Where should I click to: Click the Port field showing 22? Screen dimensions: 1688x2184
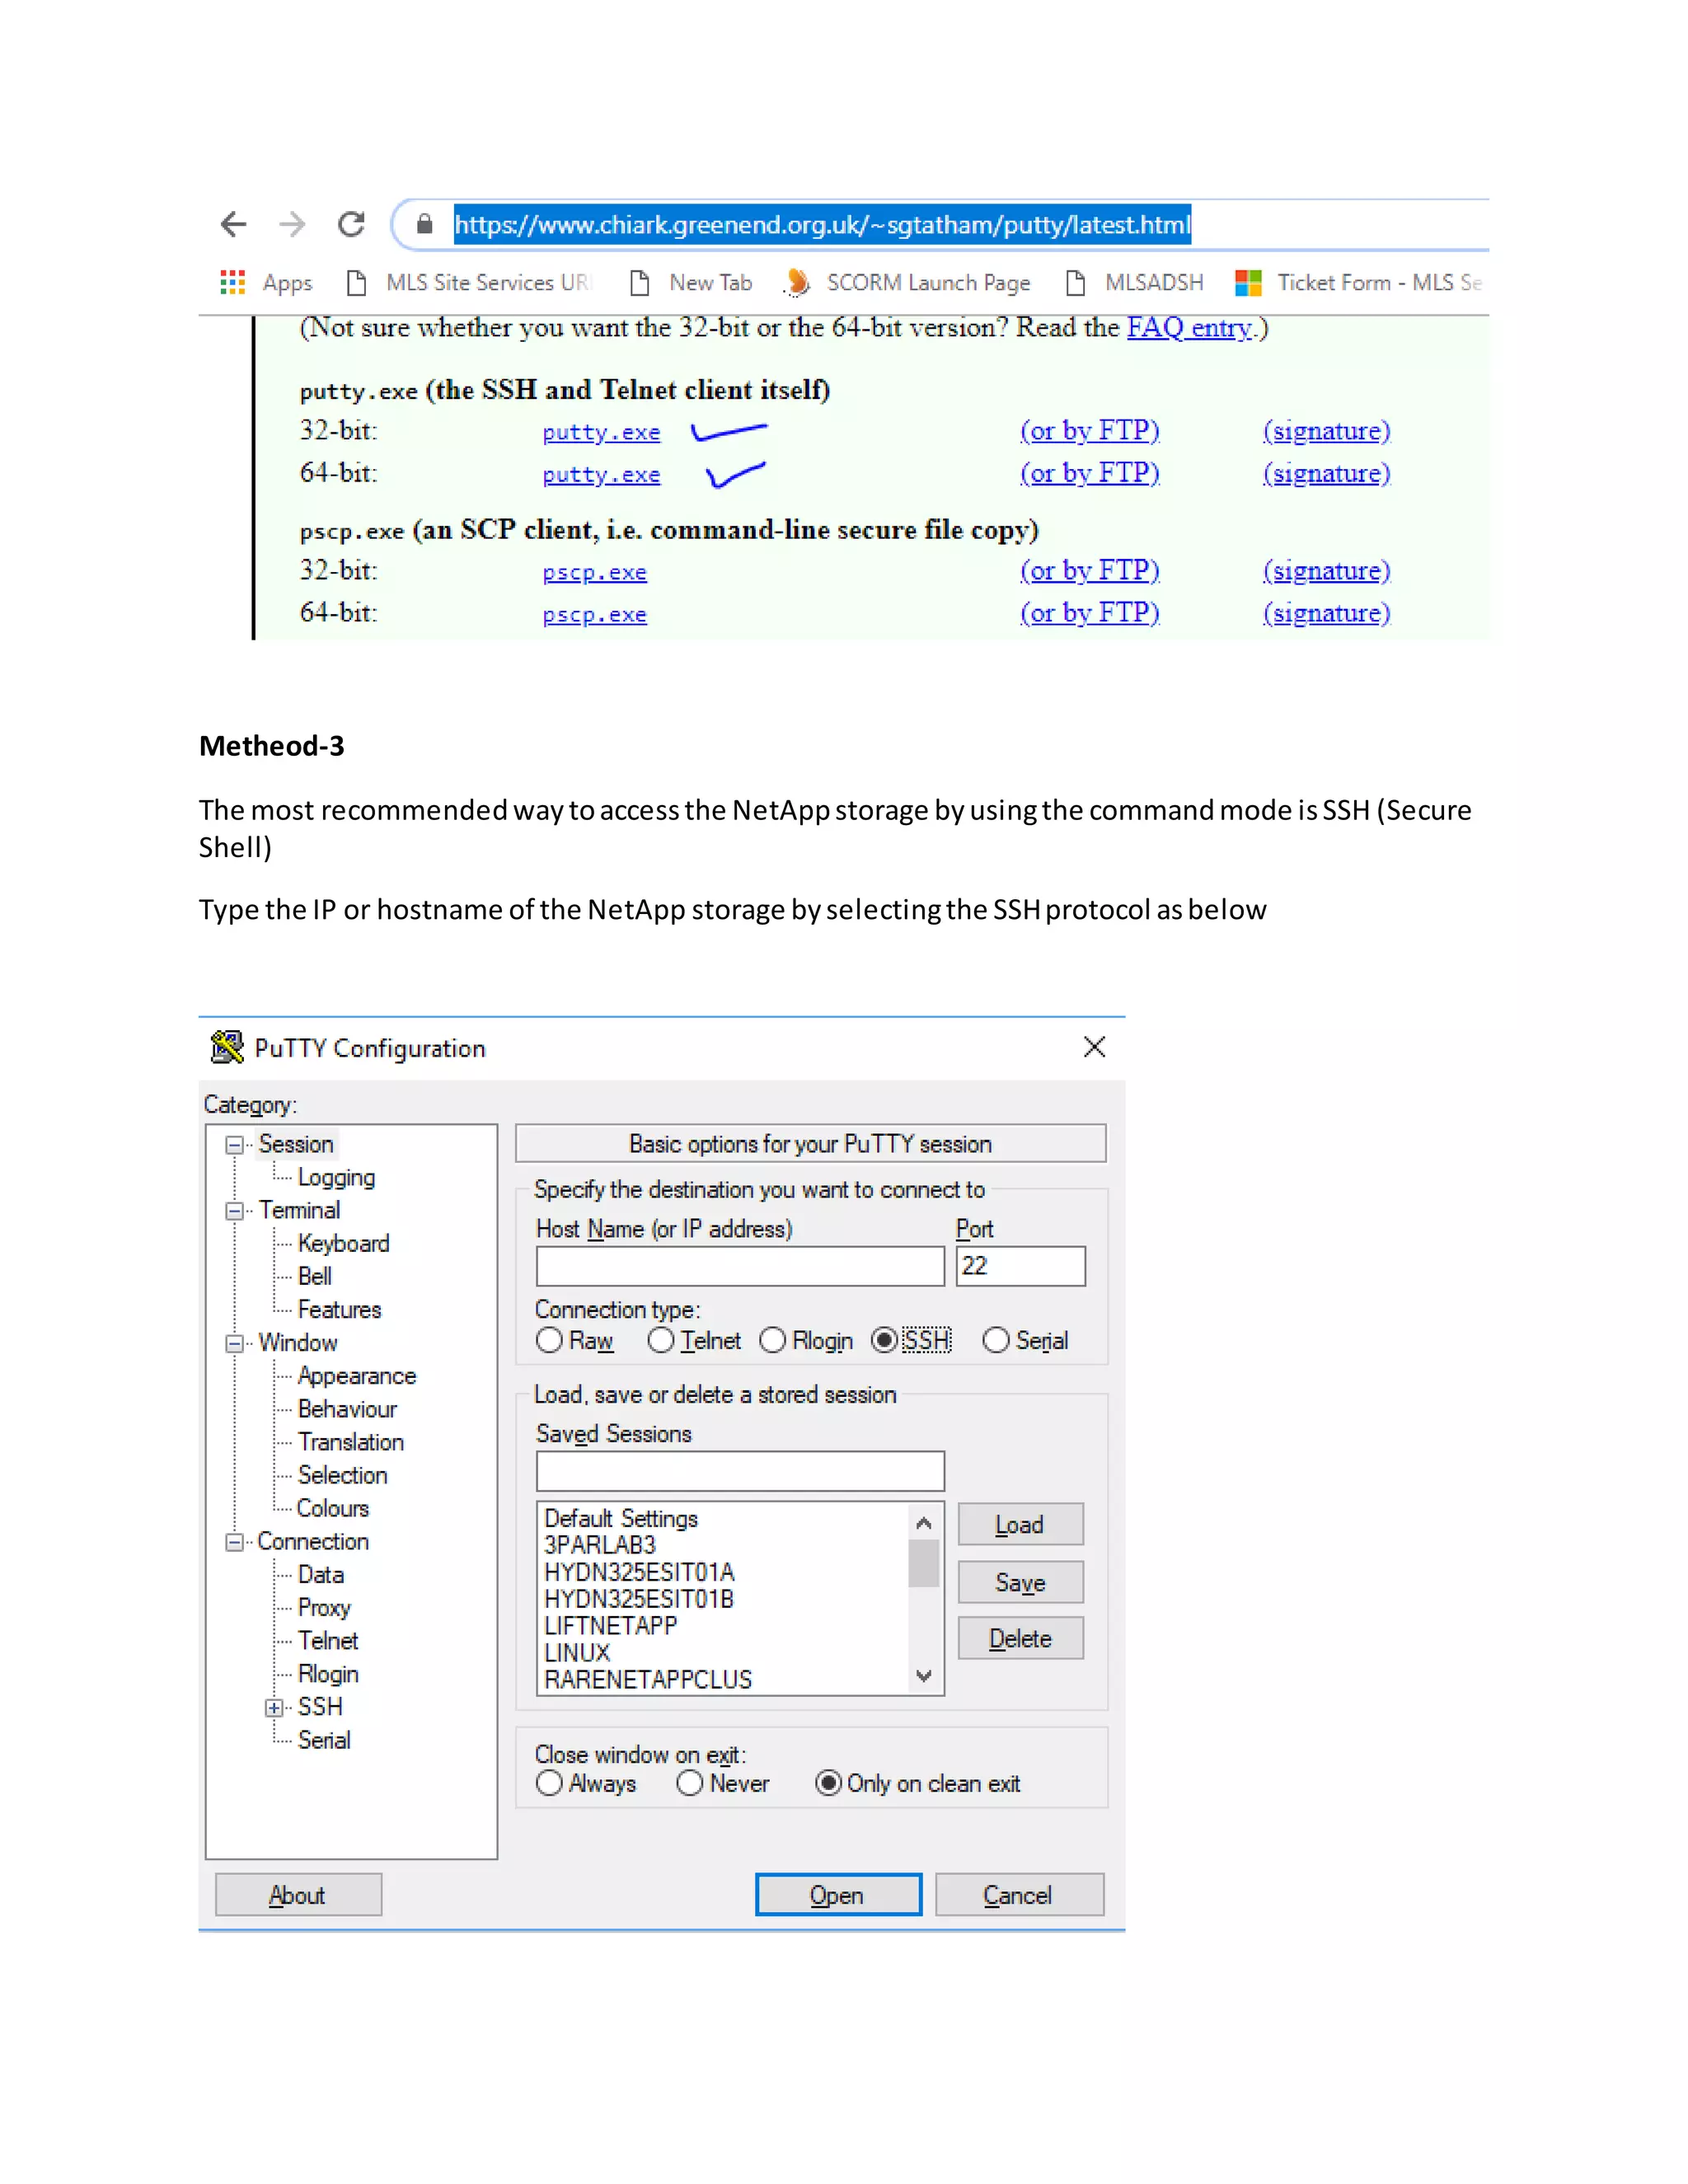coord(1020,1266)
